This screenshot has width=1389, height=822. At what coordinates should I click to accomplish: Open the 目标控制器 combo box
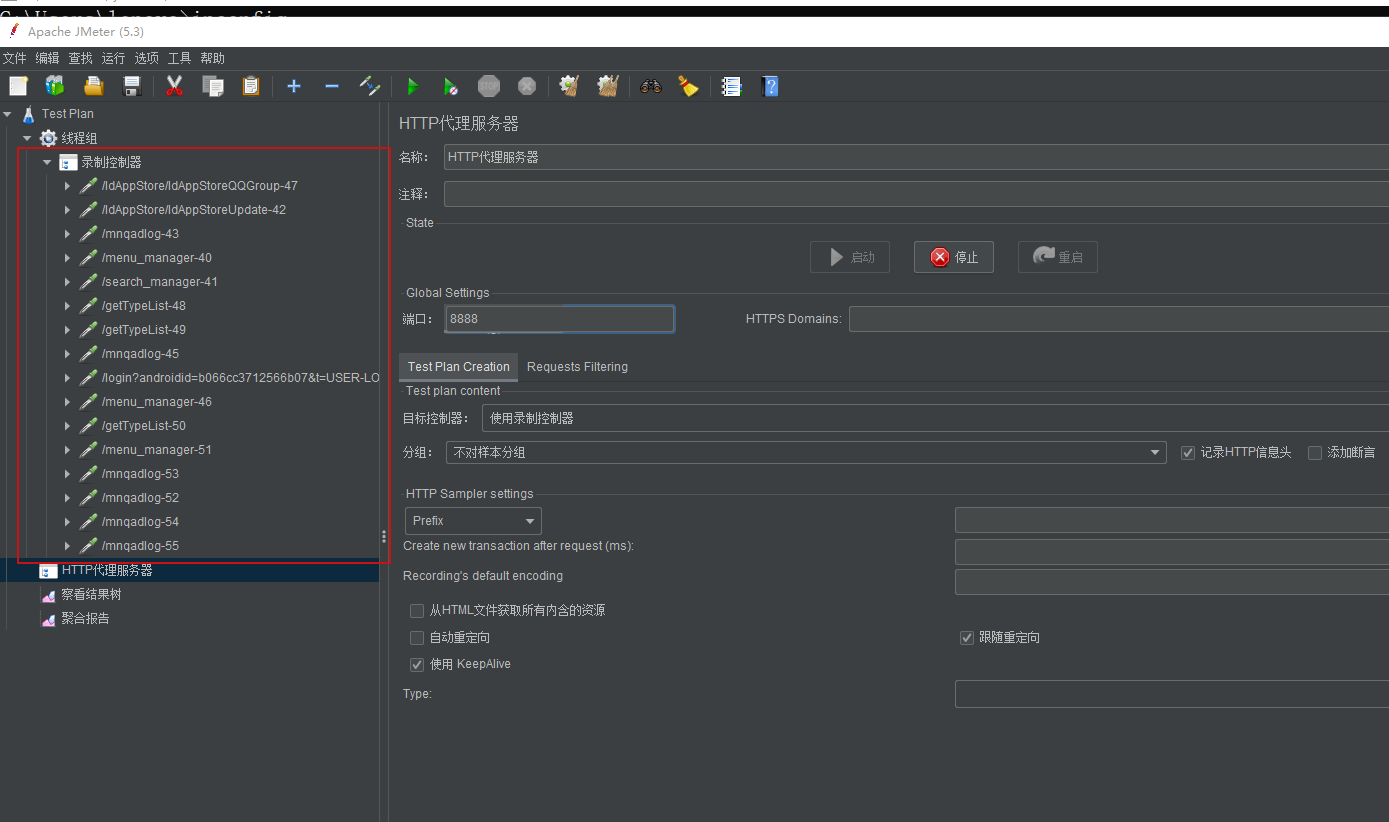click(935, 418)
